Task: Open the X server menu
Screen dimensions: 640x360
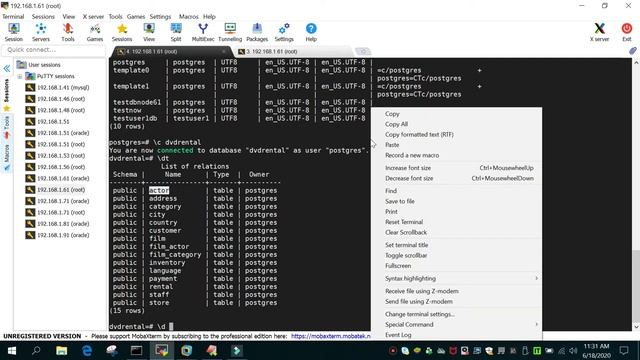Action: click(x=93, y=17)
